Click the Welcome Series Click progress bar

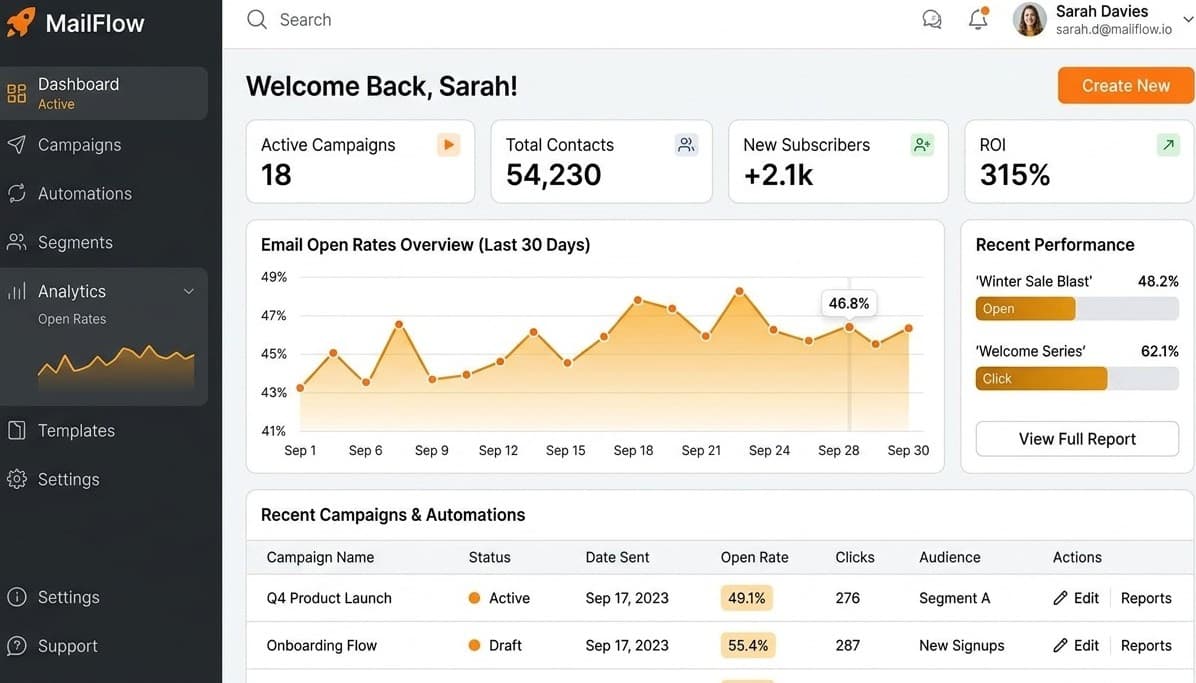[x=1077, y=379]
